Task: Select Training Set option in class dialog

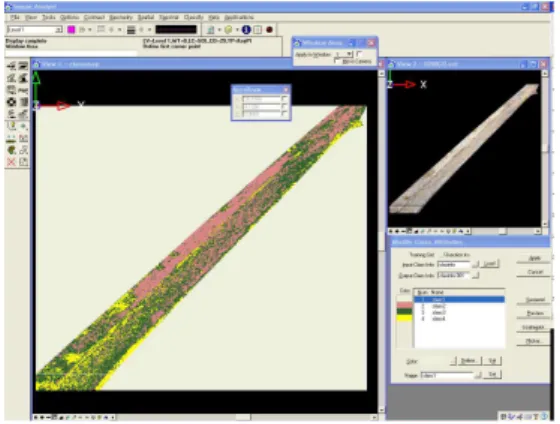Action: [x=421, y=255]
